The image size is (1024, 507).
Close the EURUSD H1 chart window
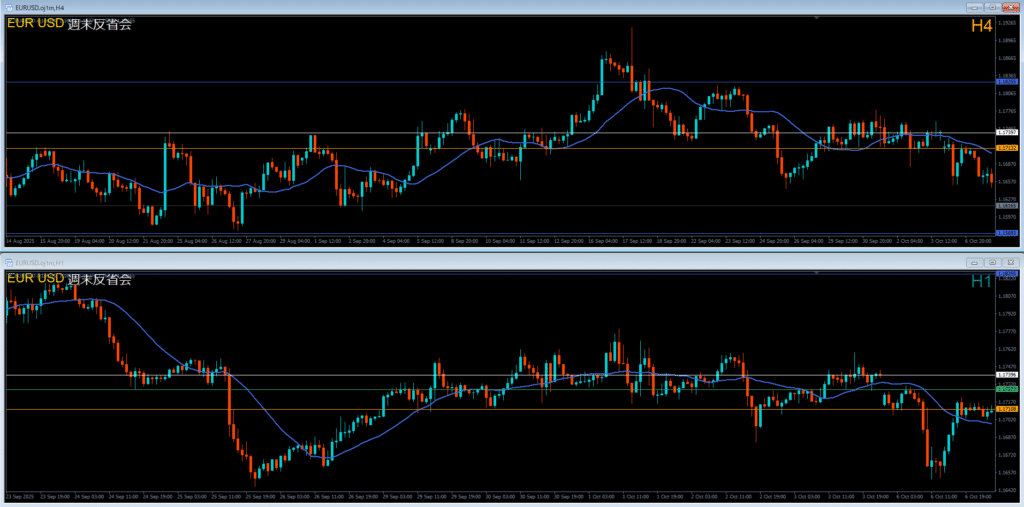point(1010,262)
